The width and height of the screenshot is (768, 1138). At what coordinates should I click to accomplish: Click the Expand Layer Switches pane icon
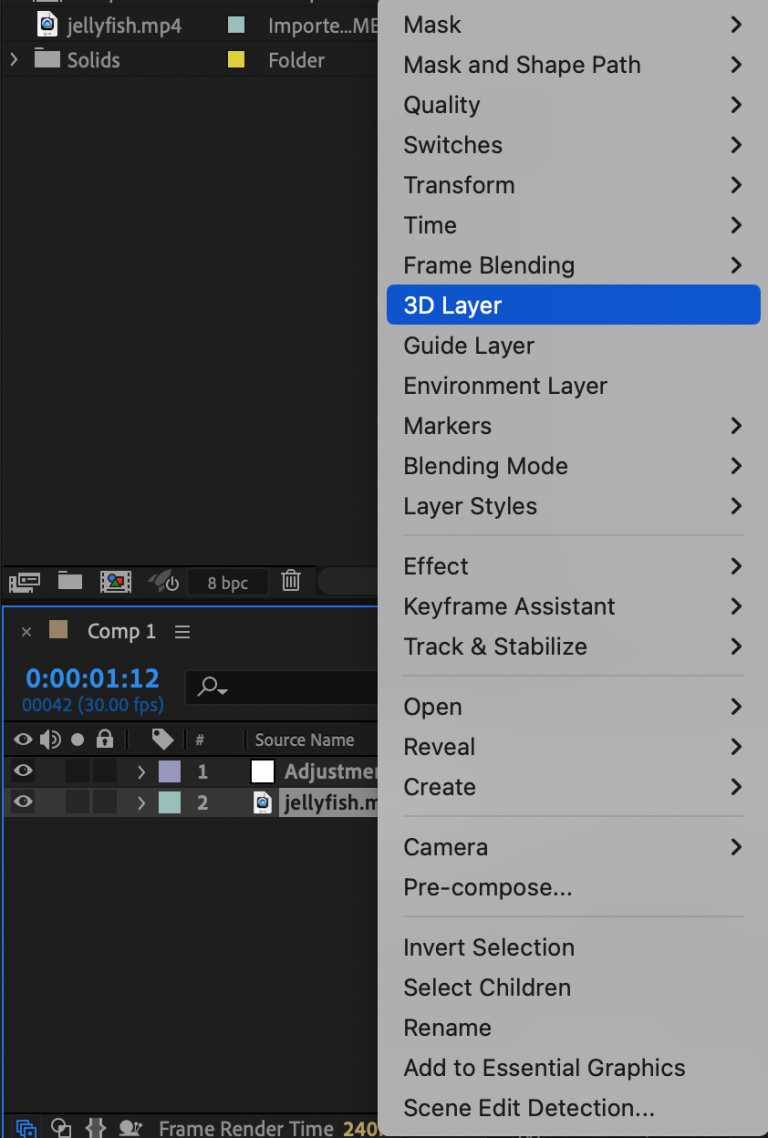(25, 1127)
